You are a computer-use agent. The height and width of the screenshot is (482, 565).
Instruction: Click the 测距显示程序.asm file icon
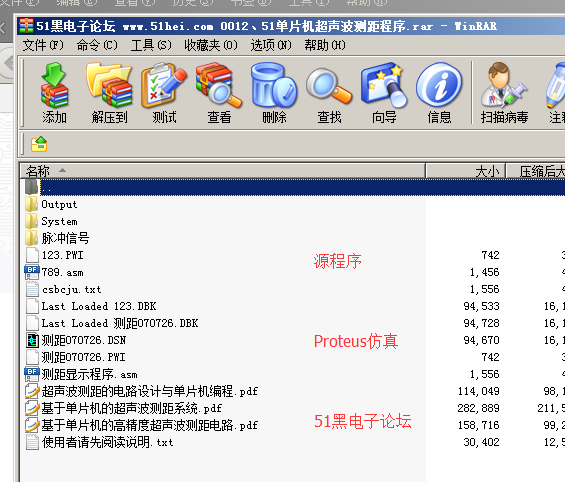pyautogui.click(x=32, y=374)
